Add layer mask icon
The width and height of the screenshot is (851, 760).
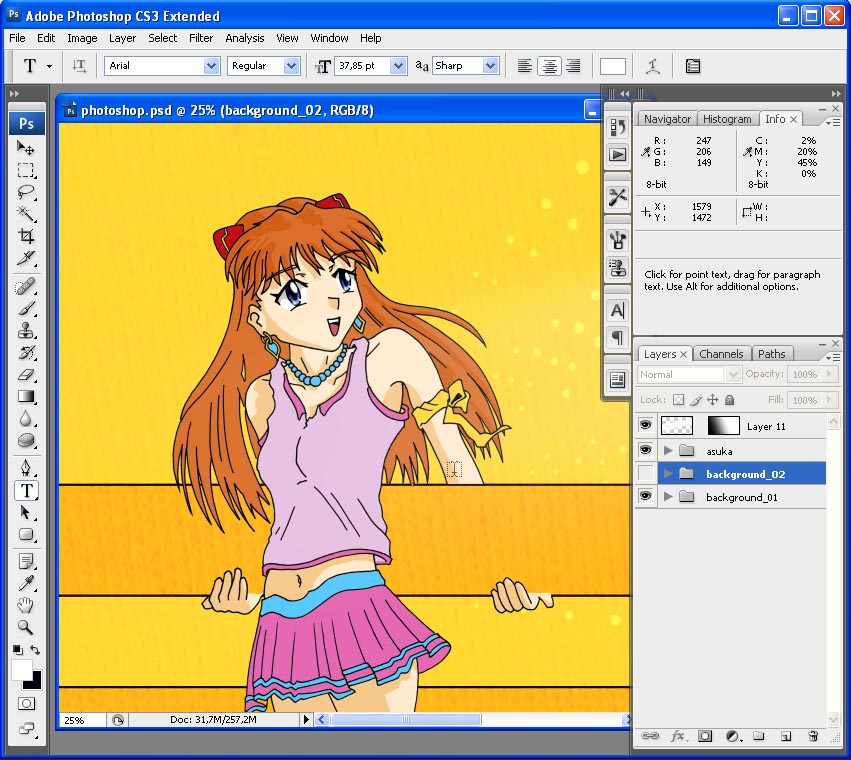click(704, 736)
